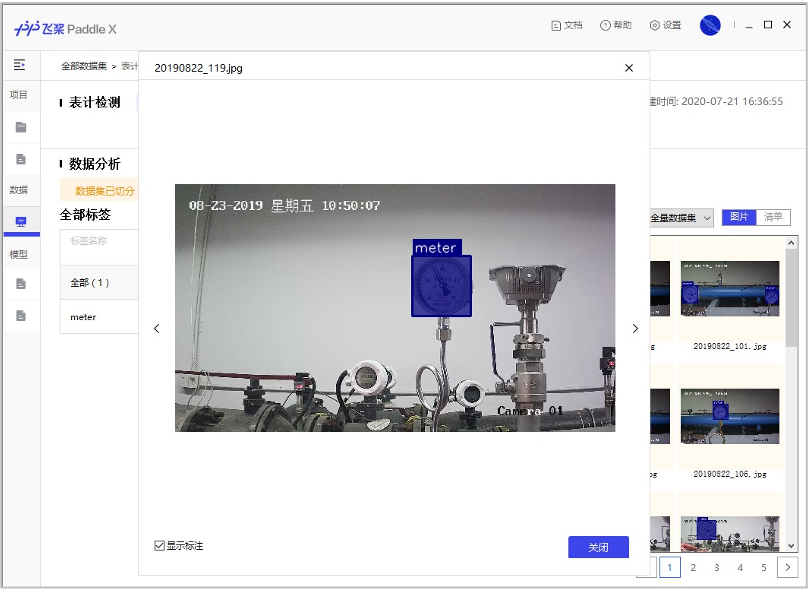Toggle the sidebar collapse menu icon
The image size is (808, 589).
pyautogui.click(x=19, y=65)
